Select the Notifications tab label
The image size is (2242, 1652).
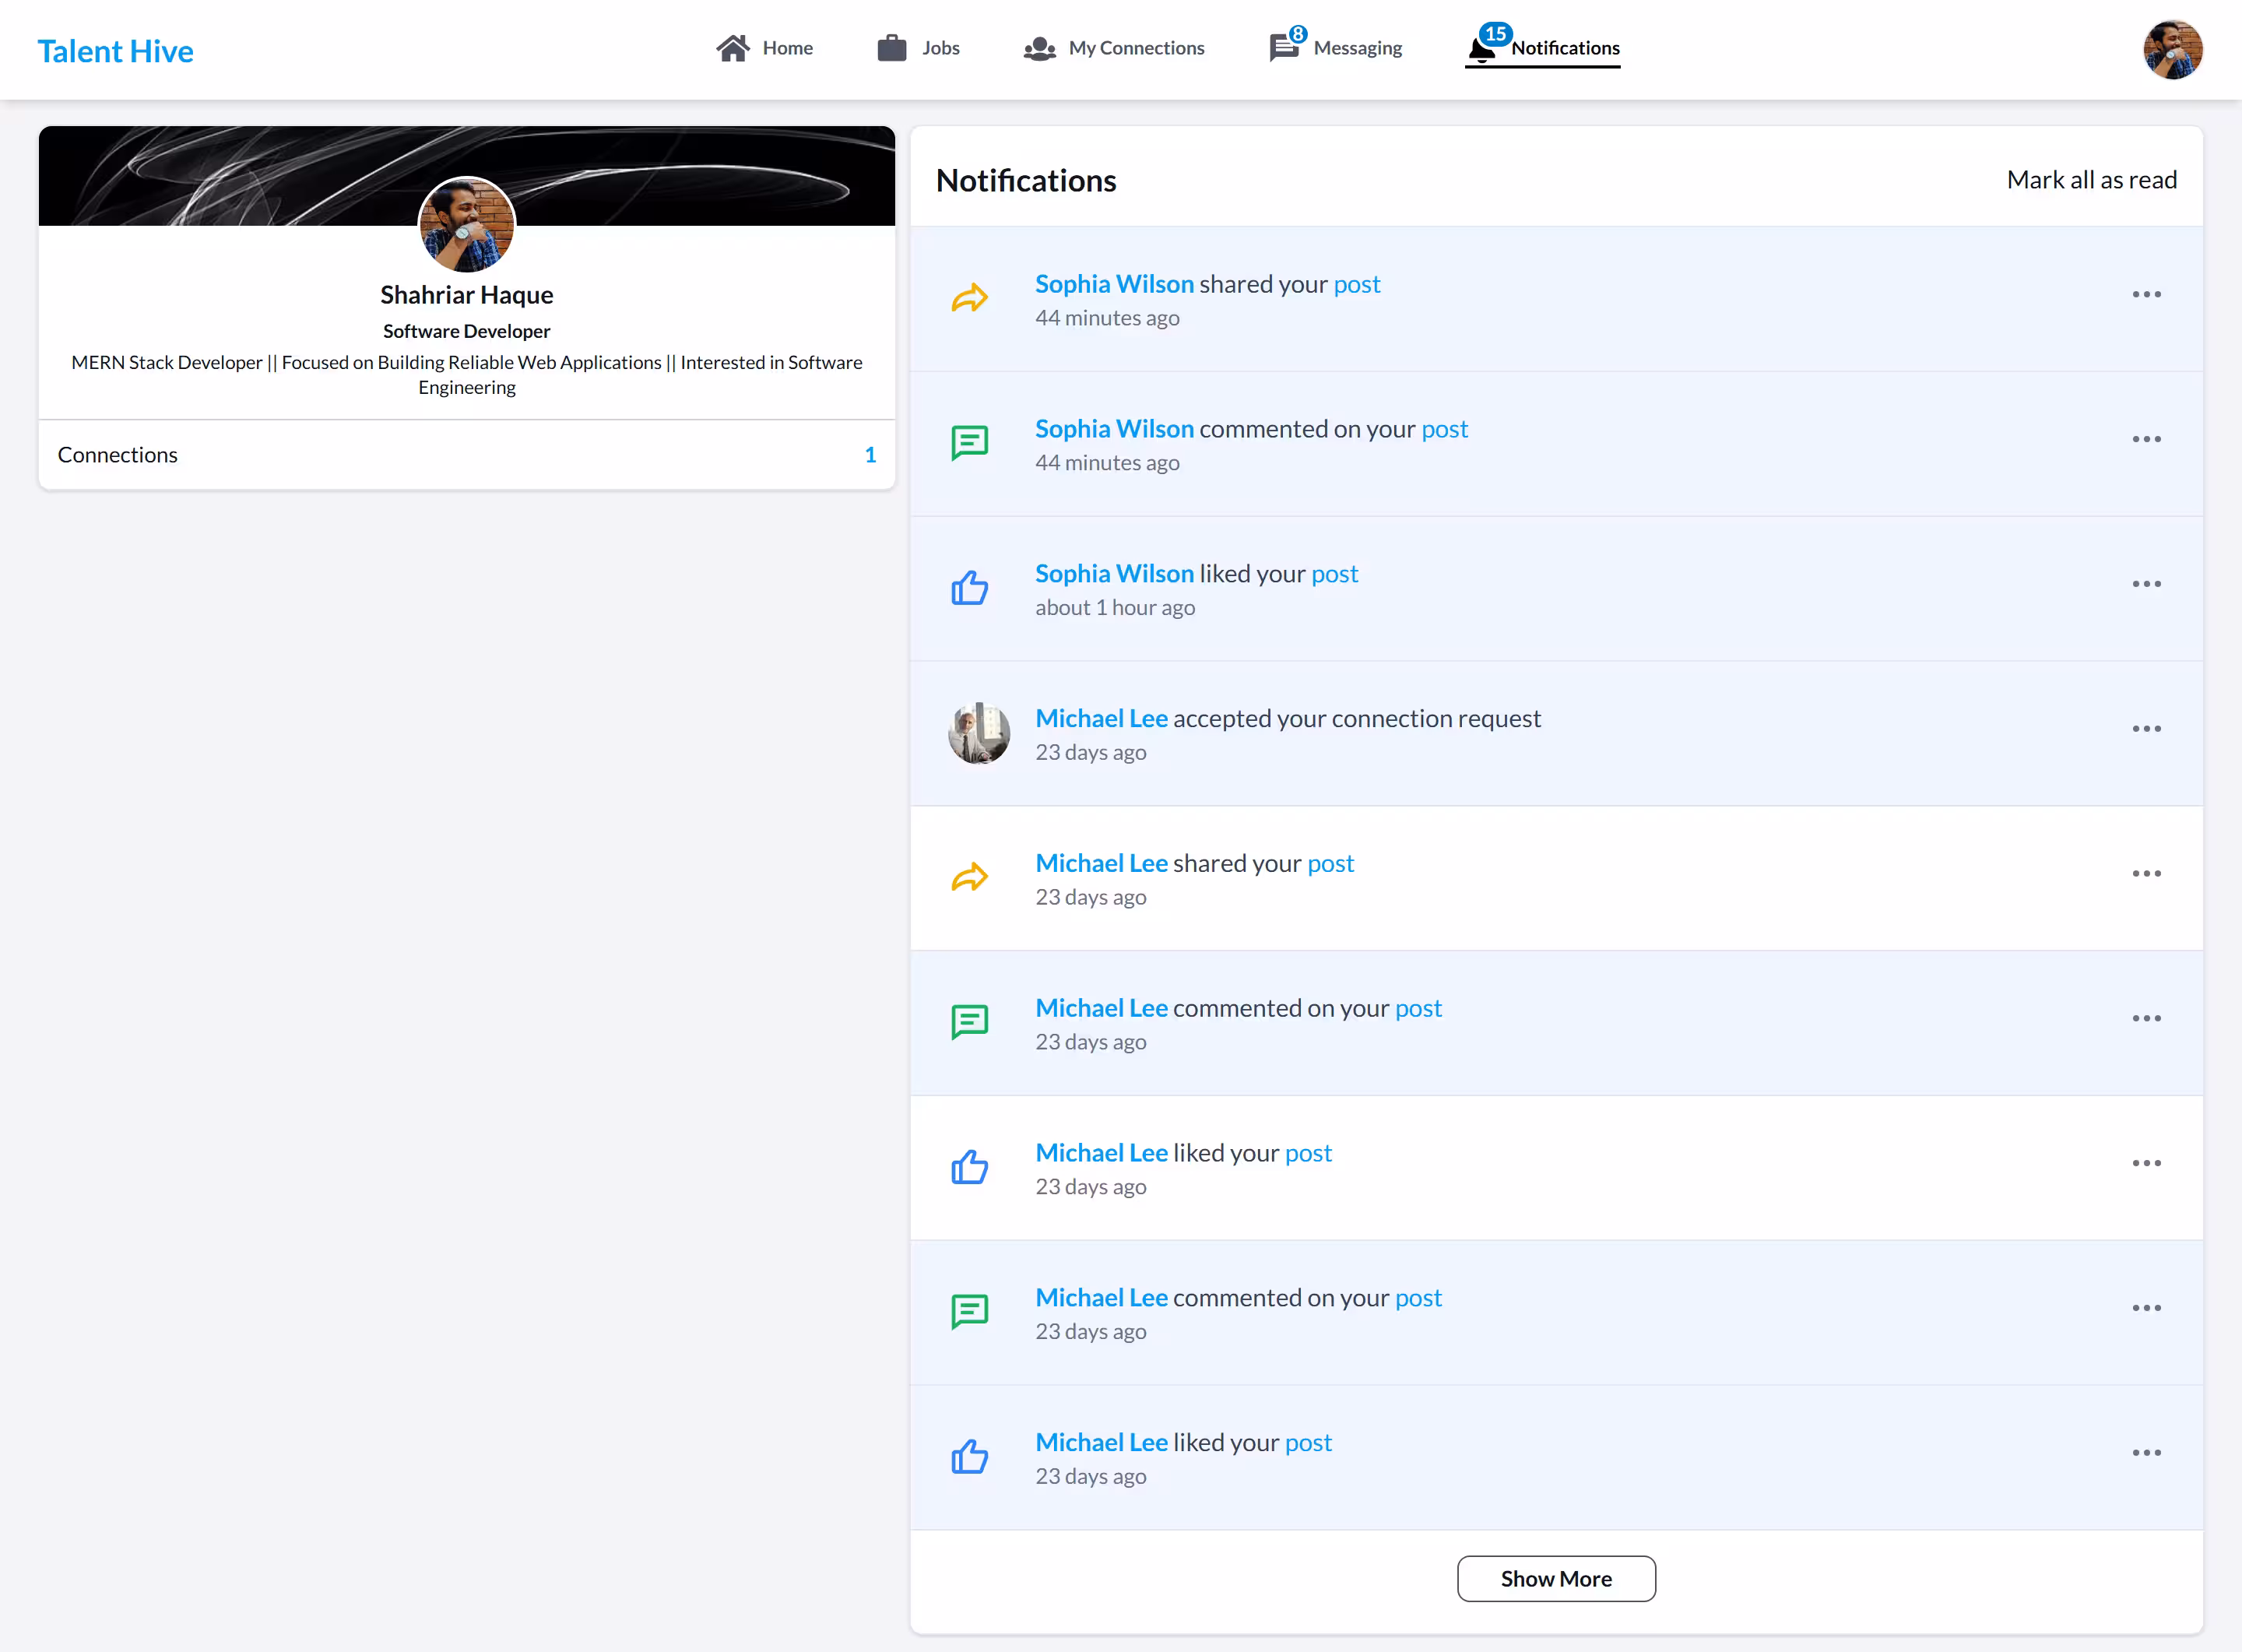click(x=1565, y=48)
